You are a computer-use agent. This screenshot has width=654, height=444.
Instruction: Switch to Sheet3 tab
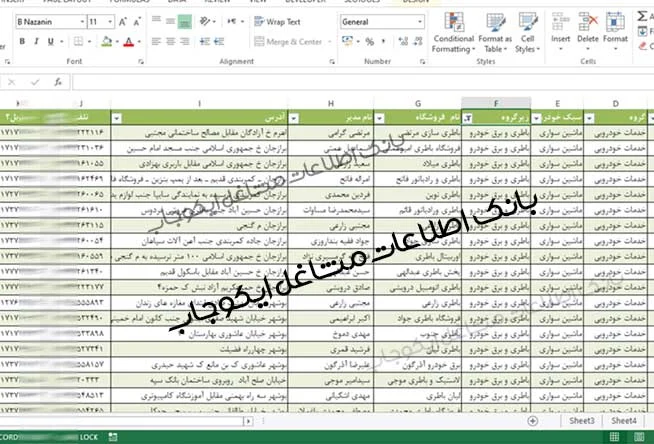tap(582, 421)
